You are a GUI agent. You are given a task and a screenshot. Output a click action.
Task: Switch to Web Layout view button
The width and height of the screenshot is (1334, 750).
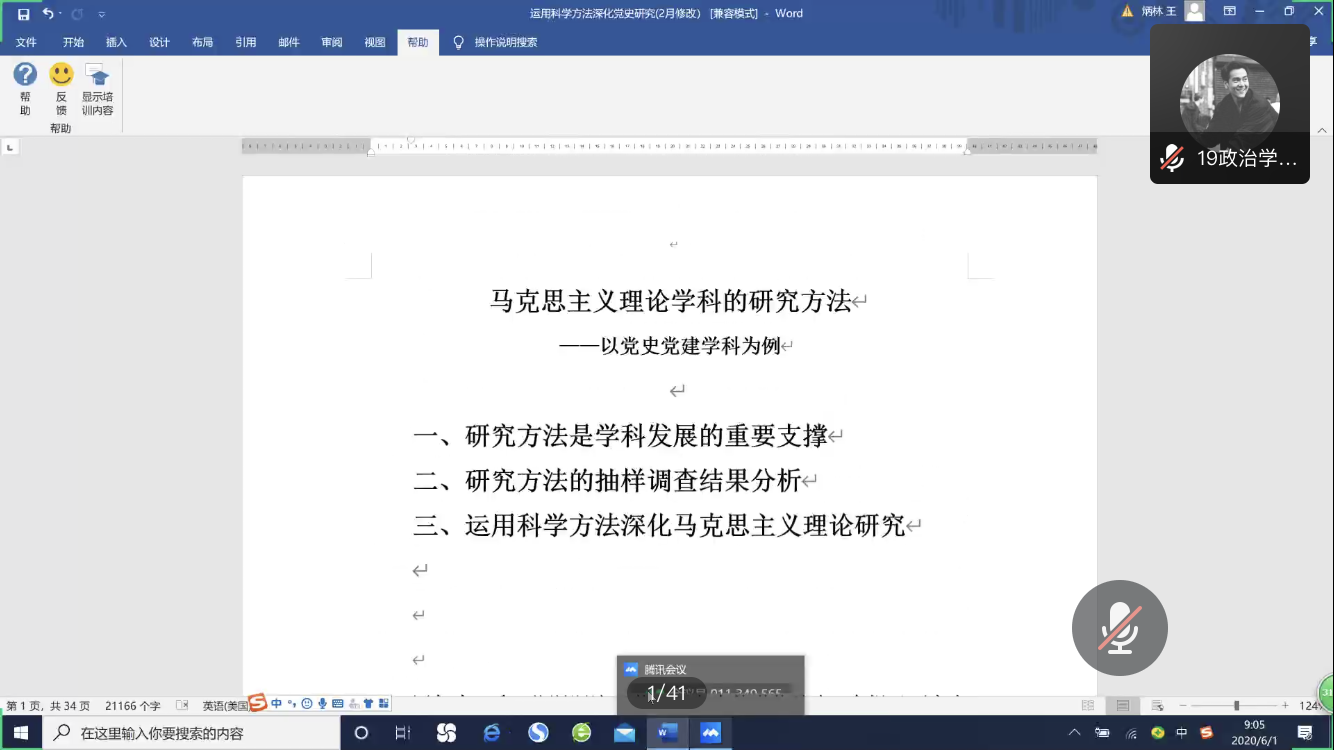tap(1157, 706)
